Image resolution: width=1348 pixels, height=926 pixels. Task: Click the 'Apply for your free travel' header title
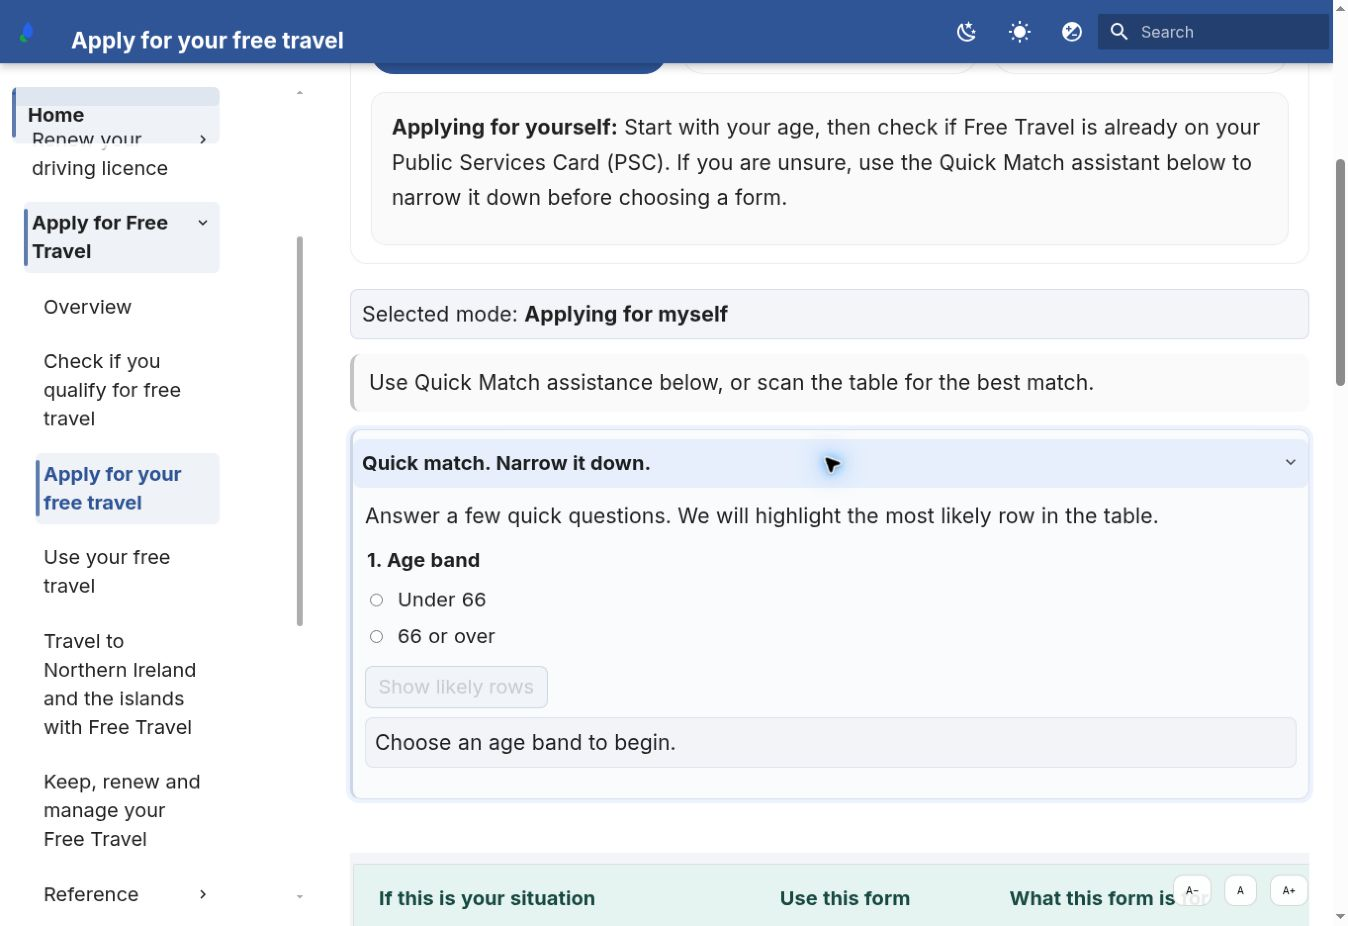pyautogui.click(x=207, y=40)
